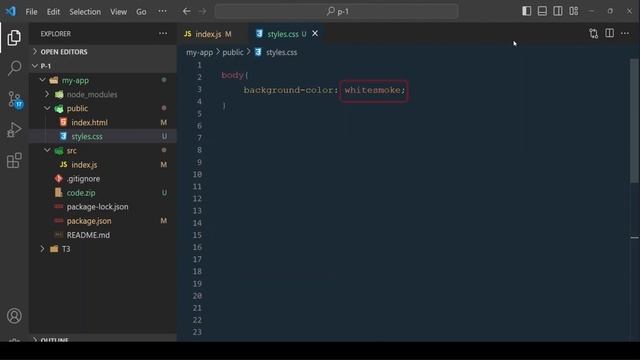This screenshot has height=360, width=640.
Task: Click the background-color property text
Action: [x=289, y=90]
